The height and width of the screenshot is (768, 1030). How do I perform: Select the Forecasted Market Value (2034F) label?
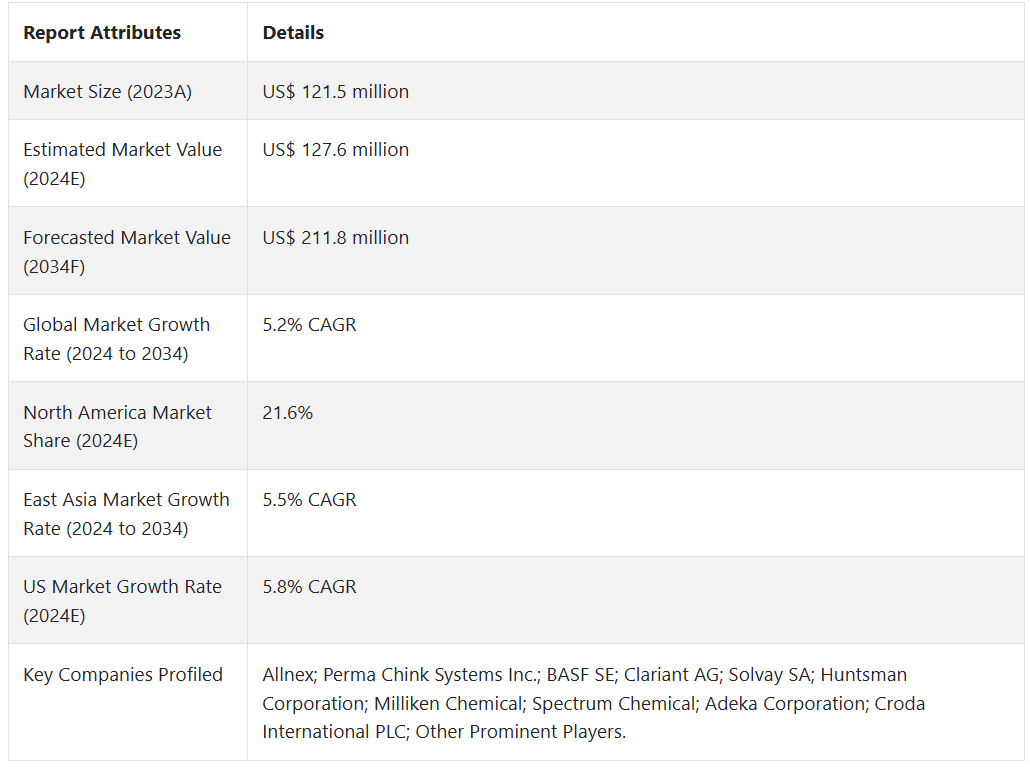(126, 251)
